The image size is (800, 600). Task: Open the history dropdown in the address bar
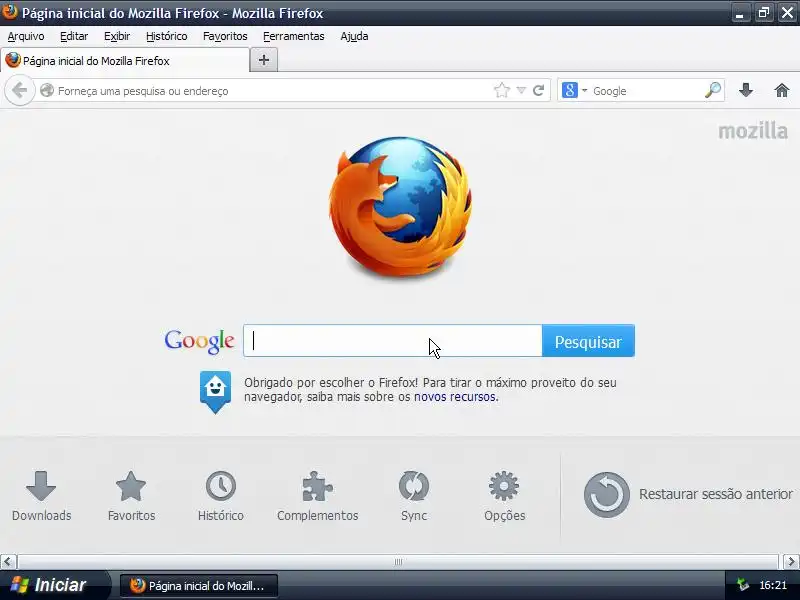coord(521,91)
